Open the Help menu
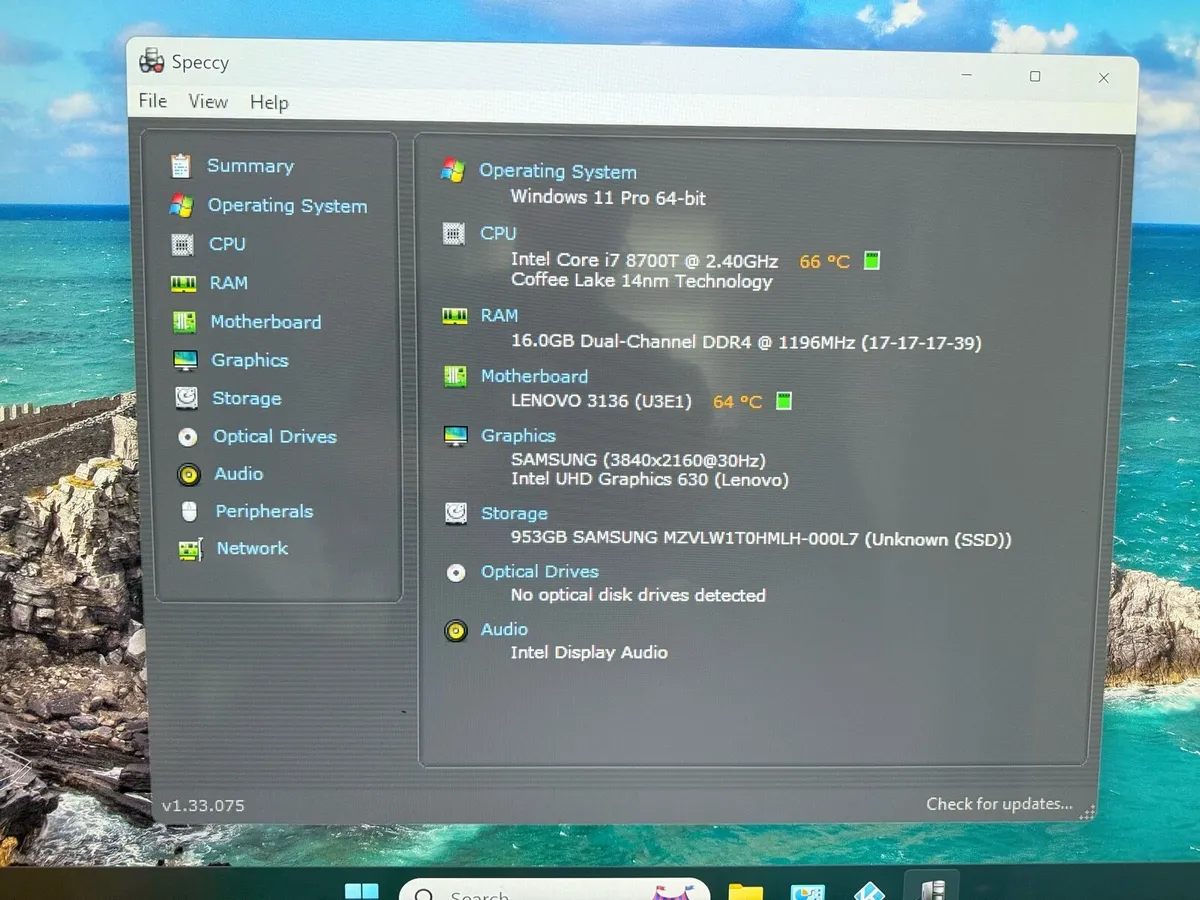Image resolution: width=1200 pixels, height=900 pixels. [x=269, y=102]
